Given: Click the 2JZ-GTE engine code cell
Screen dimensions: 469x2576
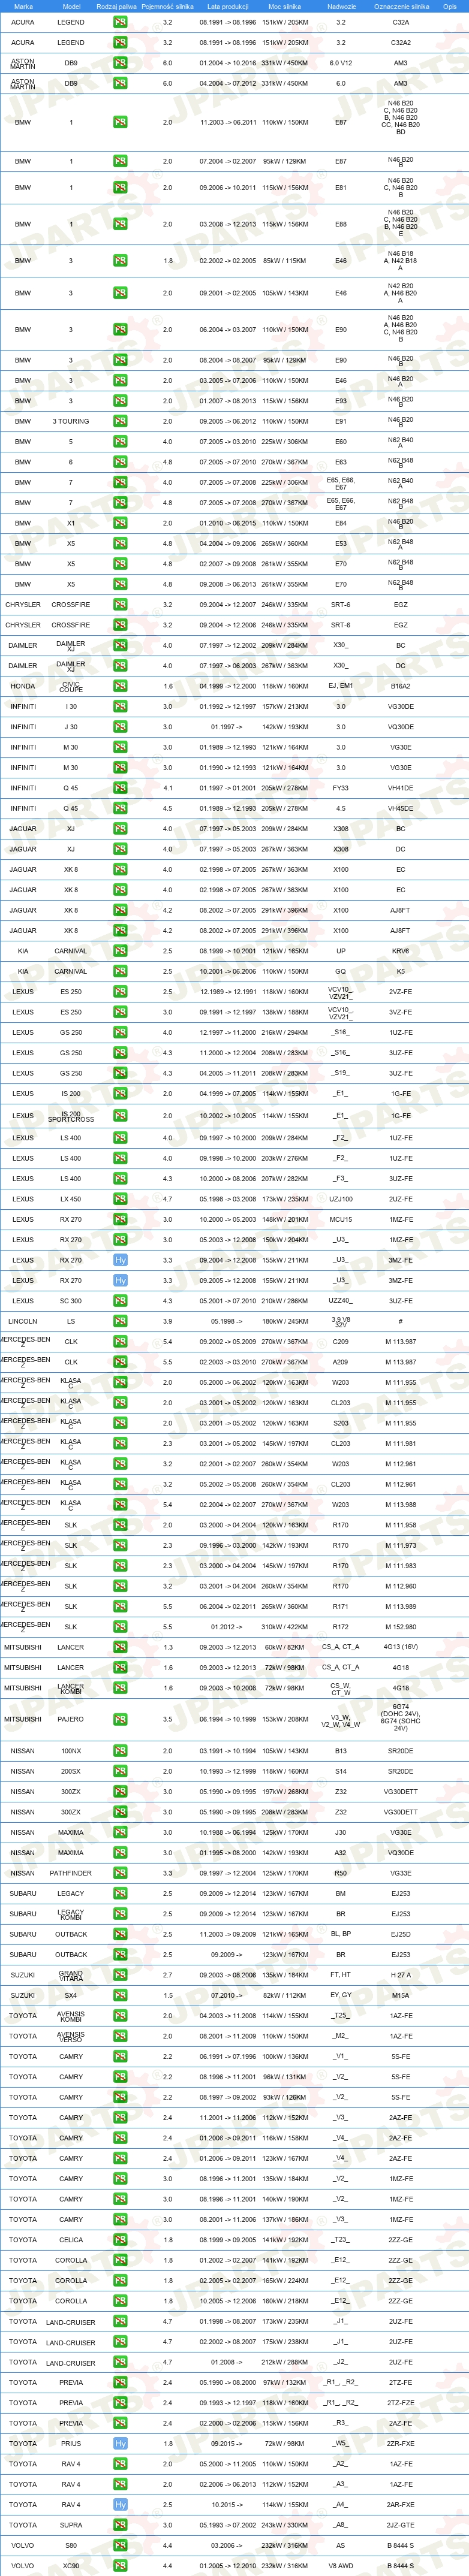Looking at the screenshot, I should [401, 2525].
